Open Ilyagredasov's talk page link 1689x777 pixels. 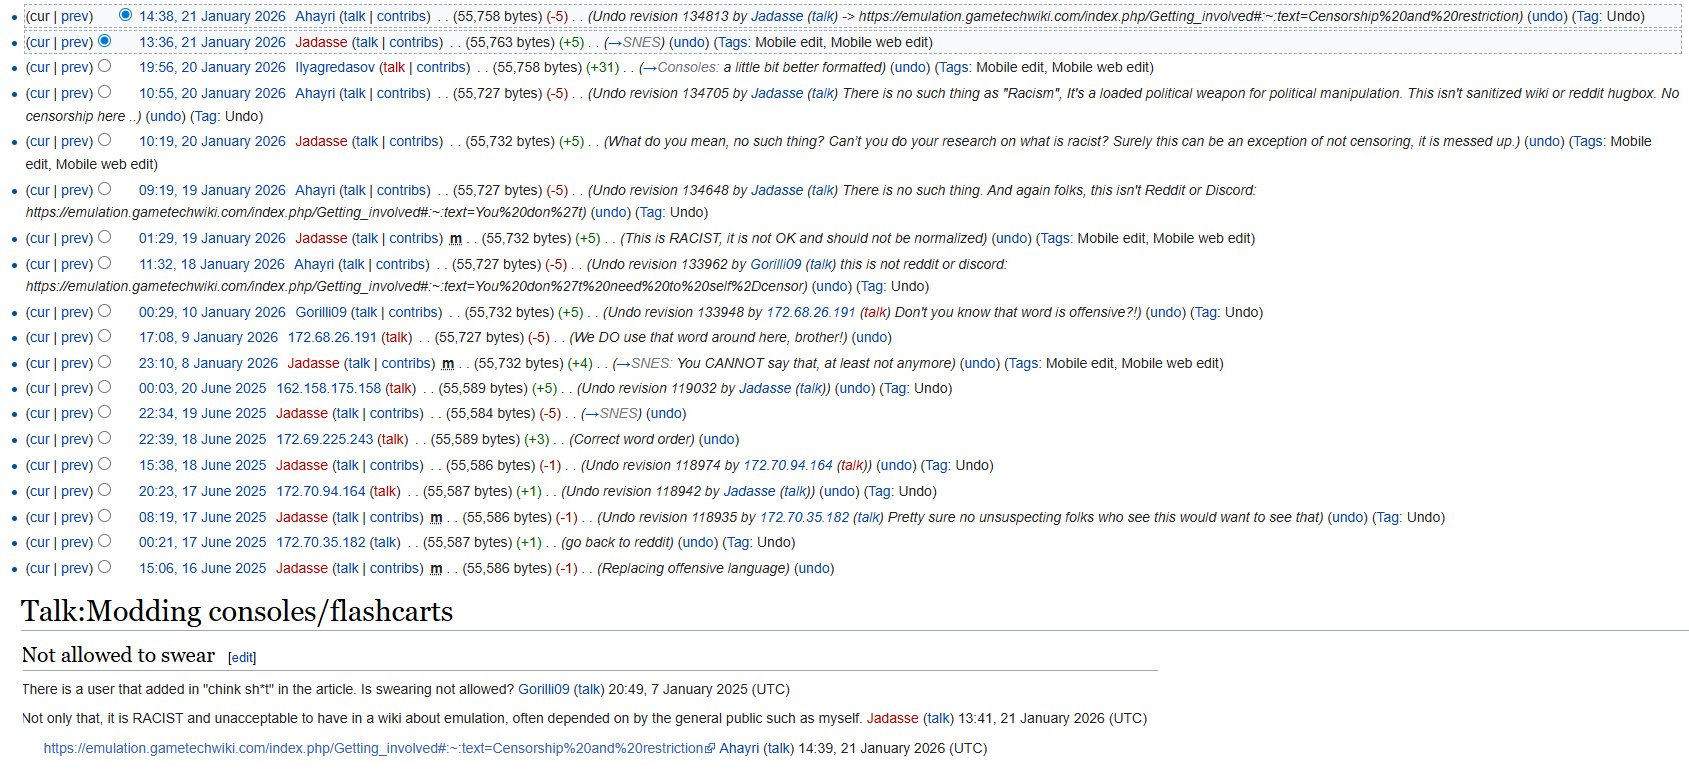point(395,67)
